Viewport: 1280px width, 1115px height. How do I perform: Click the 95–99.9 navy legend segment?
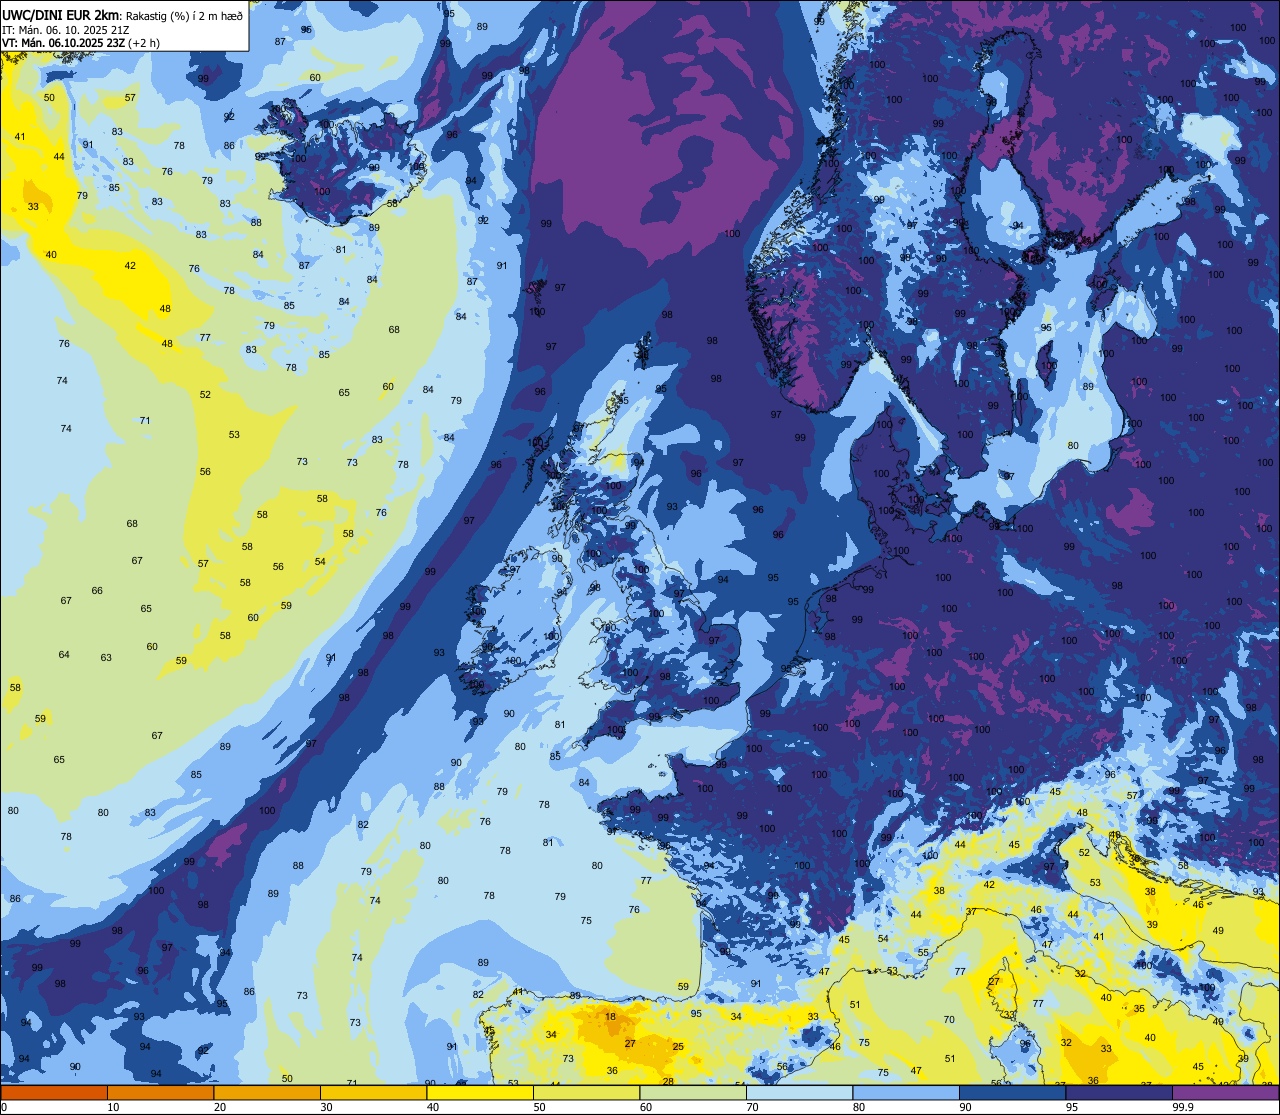point(1119,1092)
